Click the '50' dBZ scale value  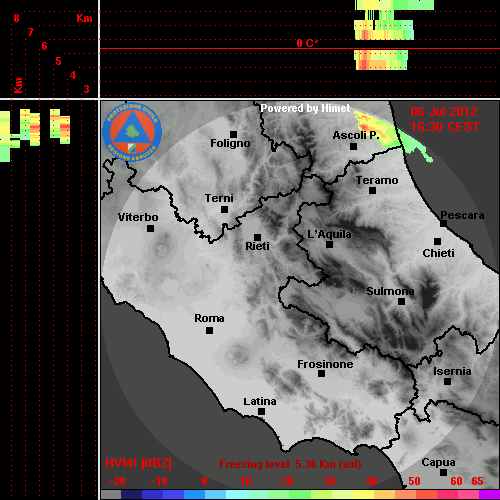414,481
